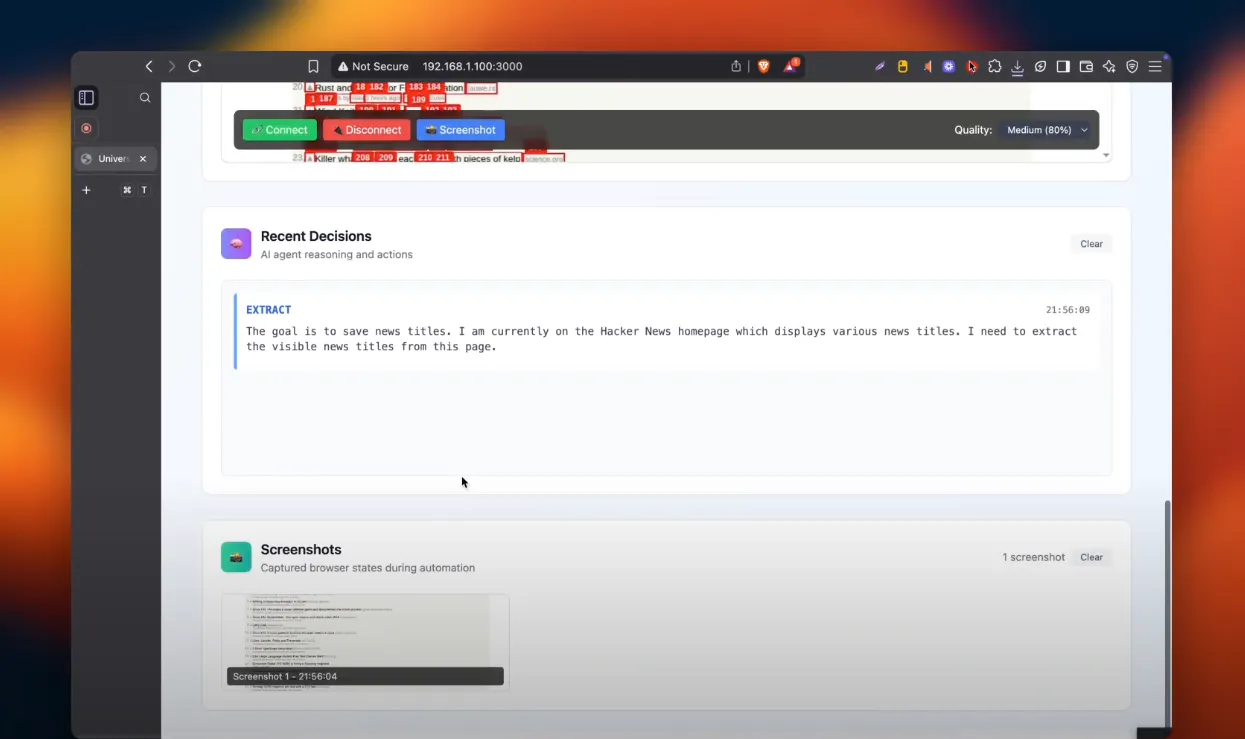This screenshot has width=1245, height=739.
Task: Click the red cursor extension icon
Action: coord(972,67)
